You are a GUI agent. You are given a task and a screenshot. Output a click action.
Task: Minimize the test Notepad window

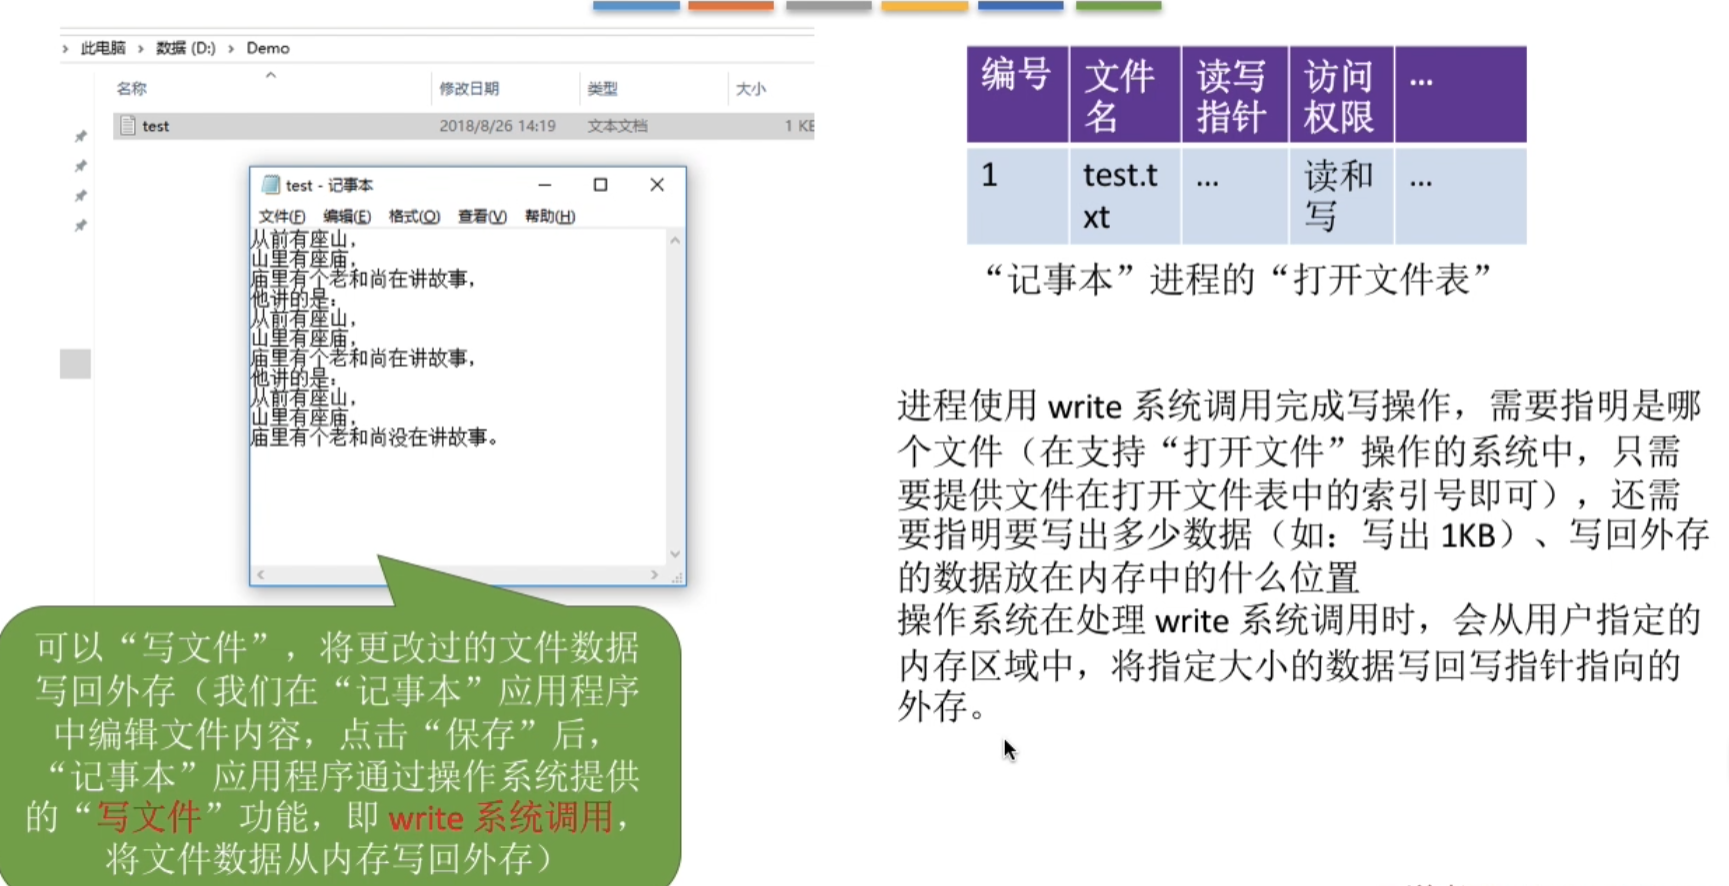[545, 185]
